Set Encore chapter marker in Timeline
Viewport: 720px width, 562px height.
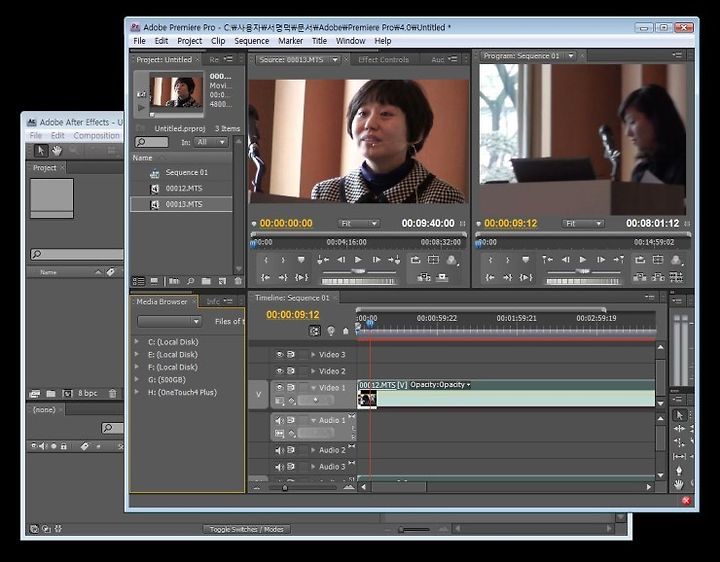coord(331,331)
